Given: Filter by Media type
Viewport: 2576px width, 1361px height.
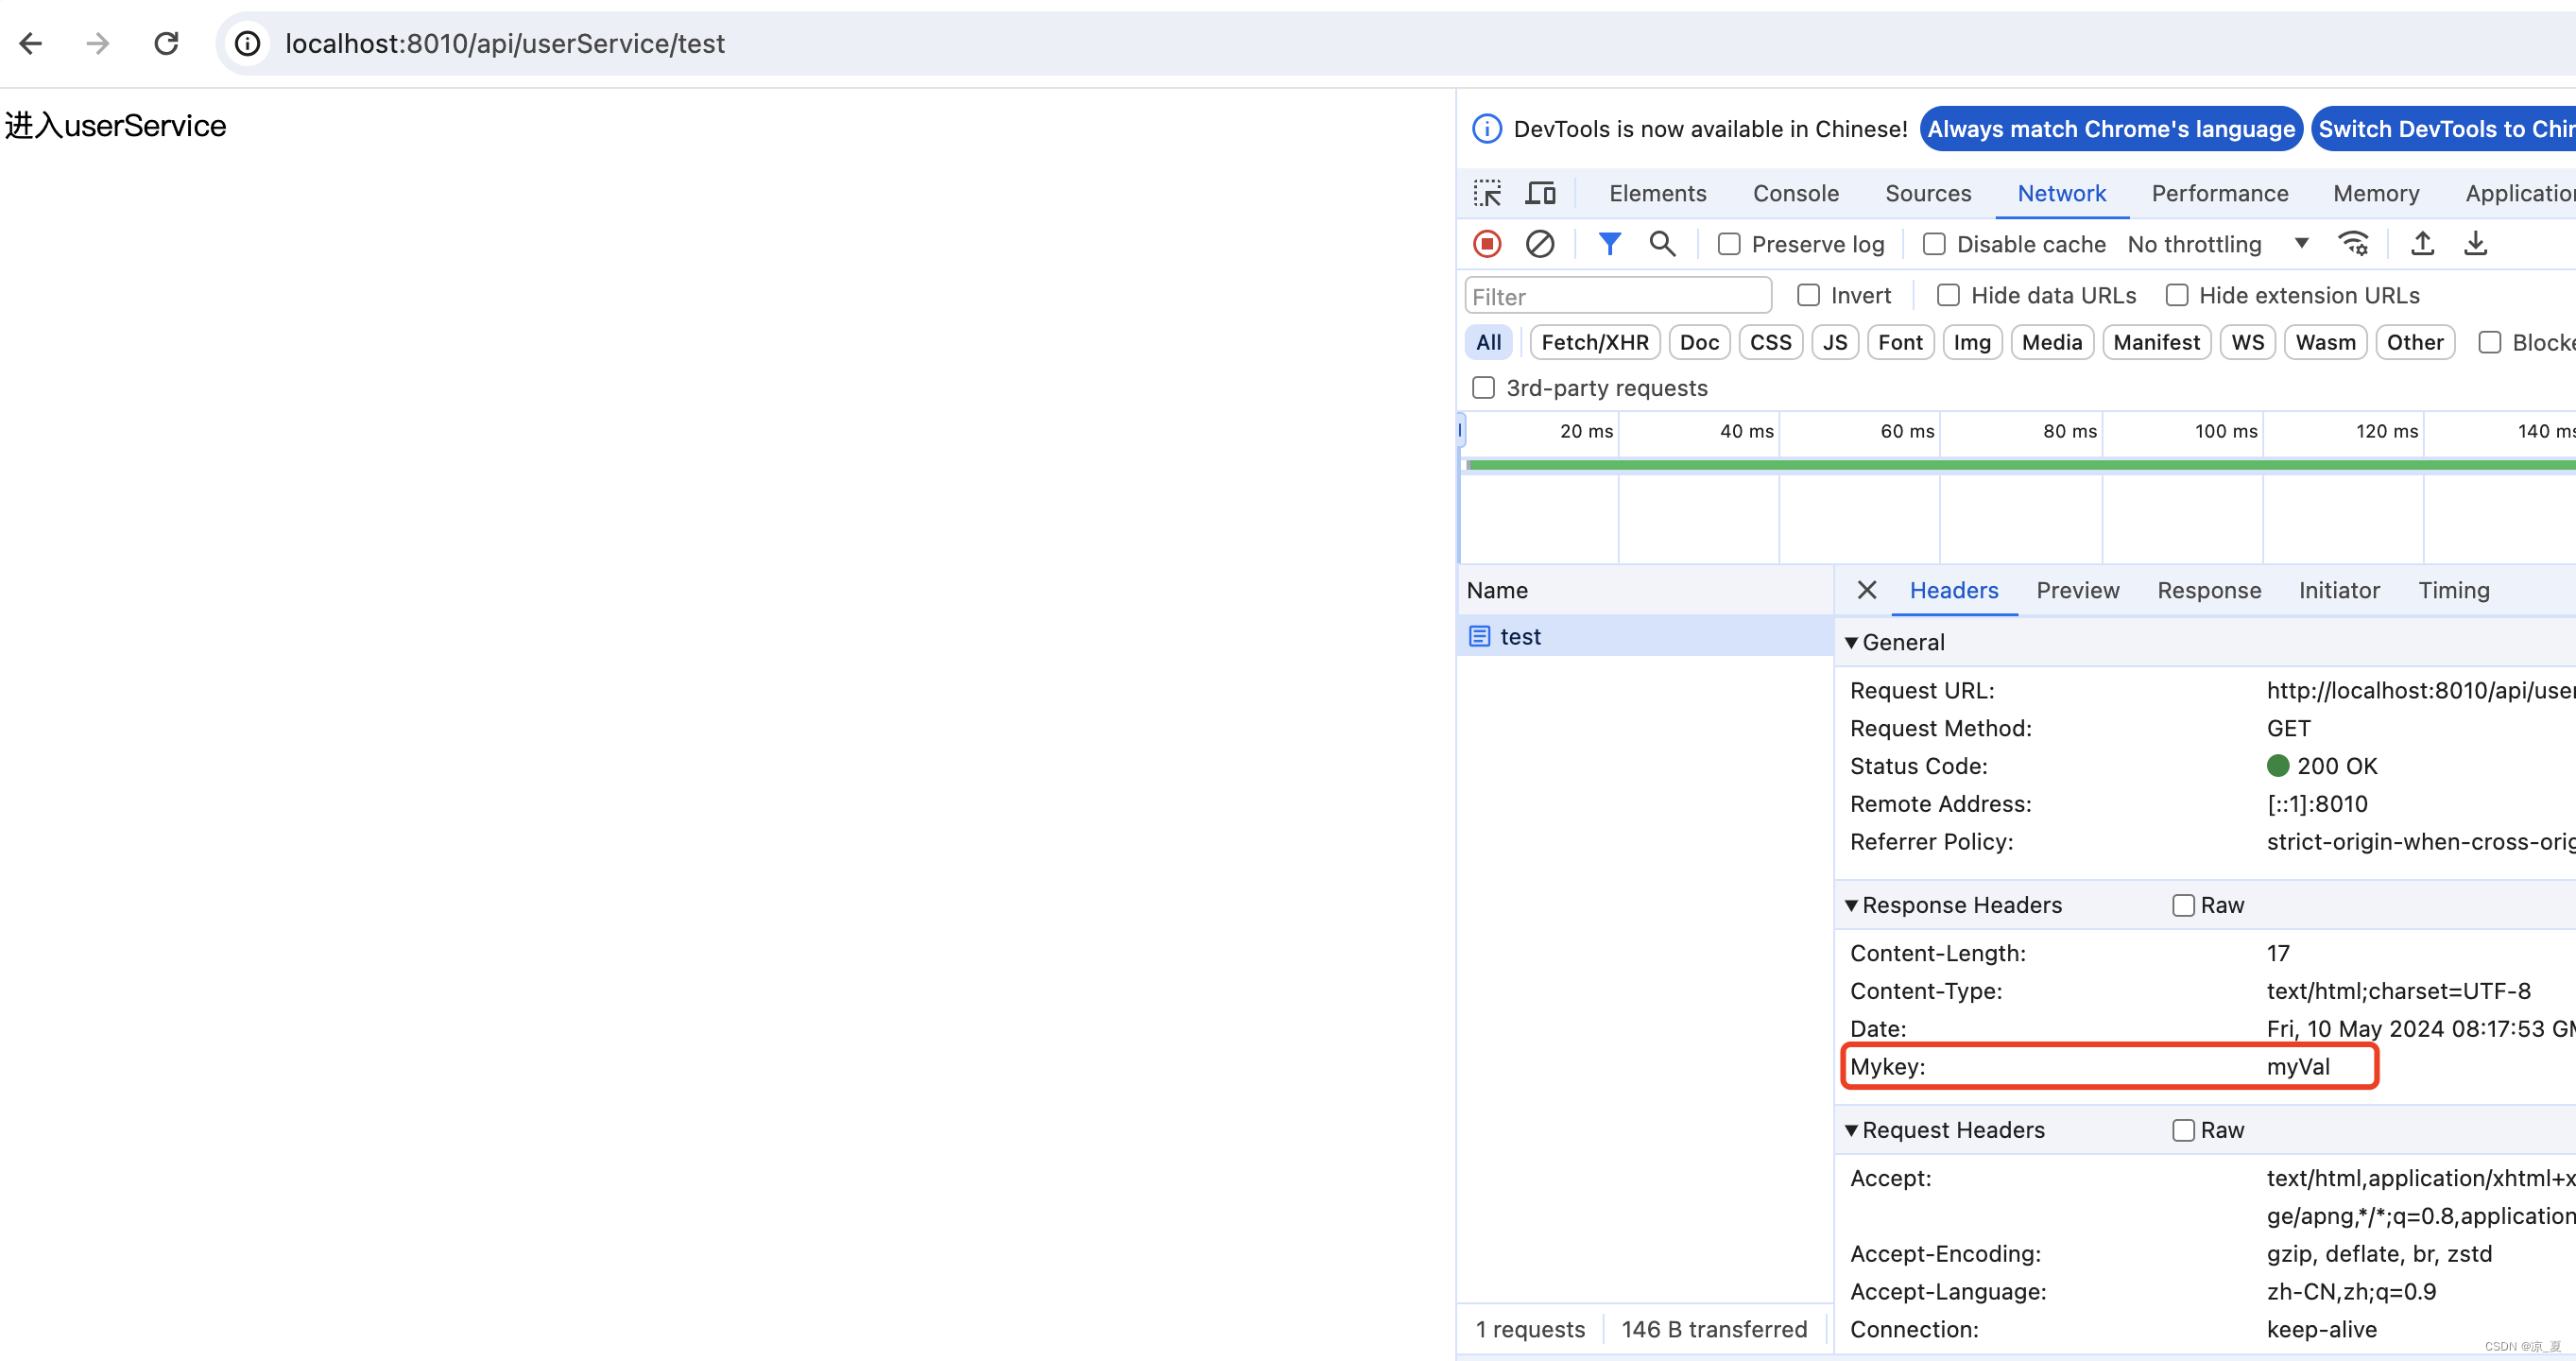Looking at the screenshot, I should pyautogui.click(x=2051, y=343).
